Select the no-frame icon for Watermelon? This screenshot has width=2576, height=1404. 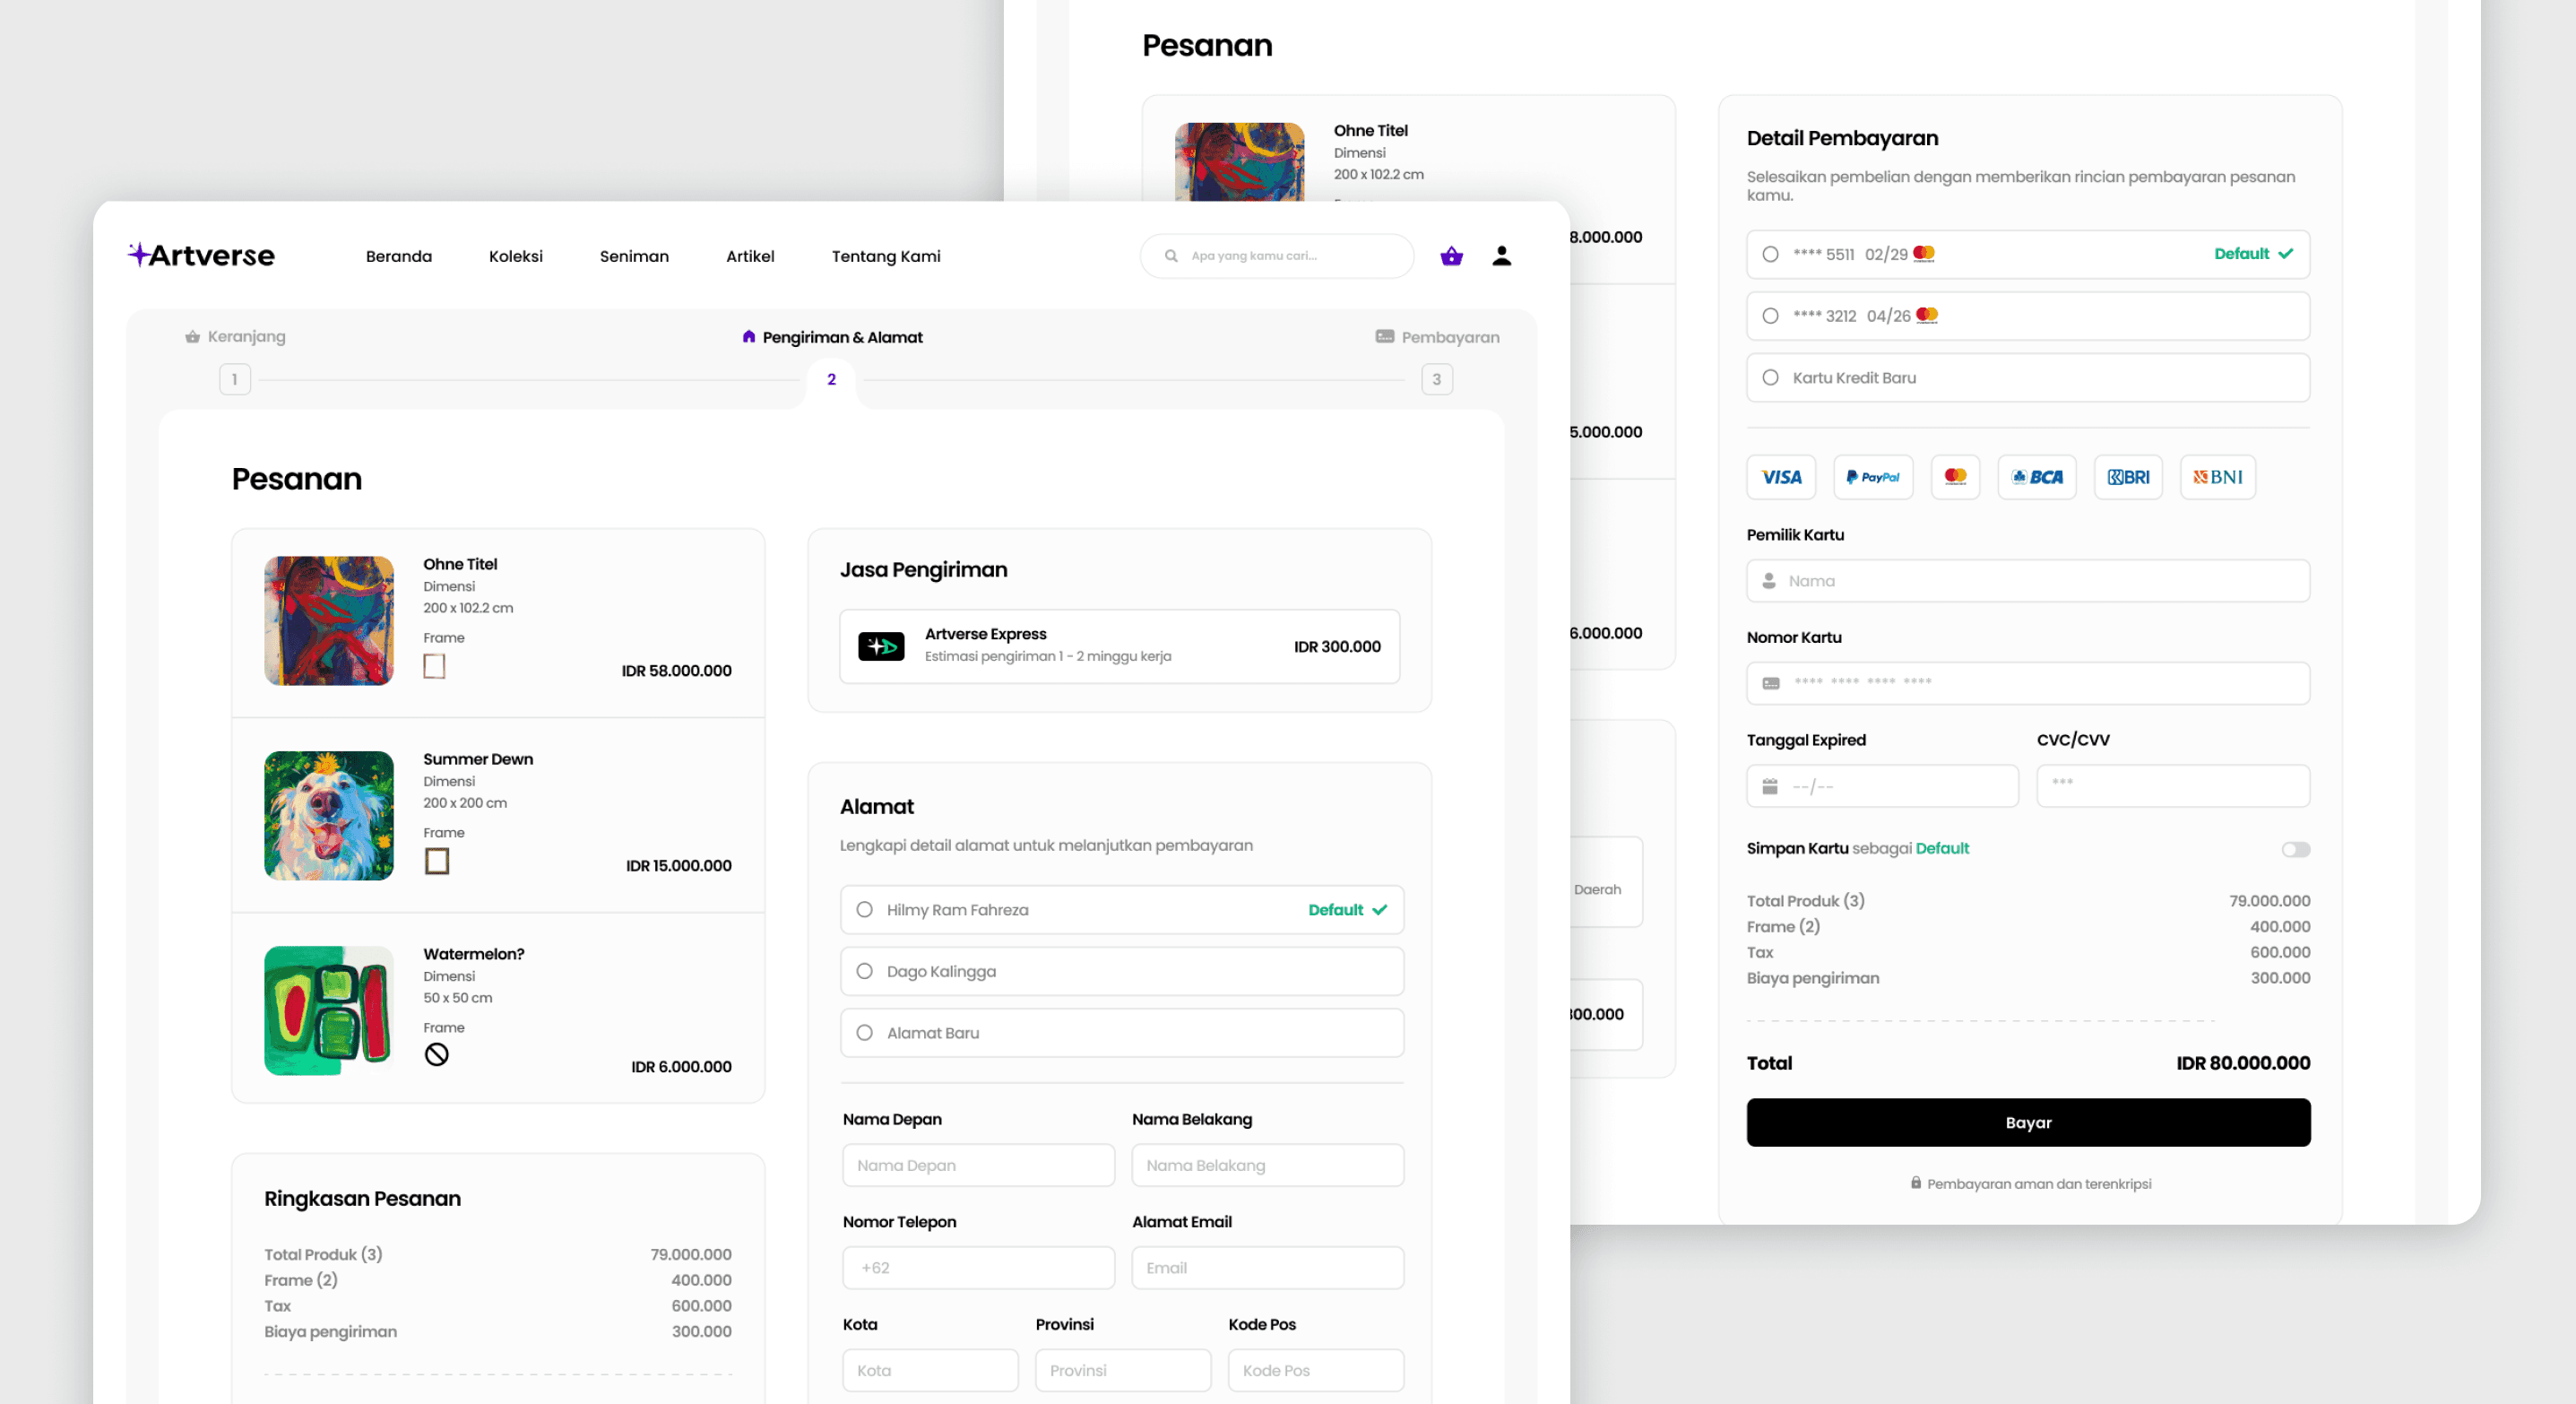[437, 1054]
